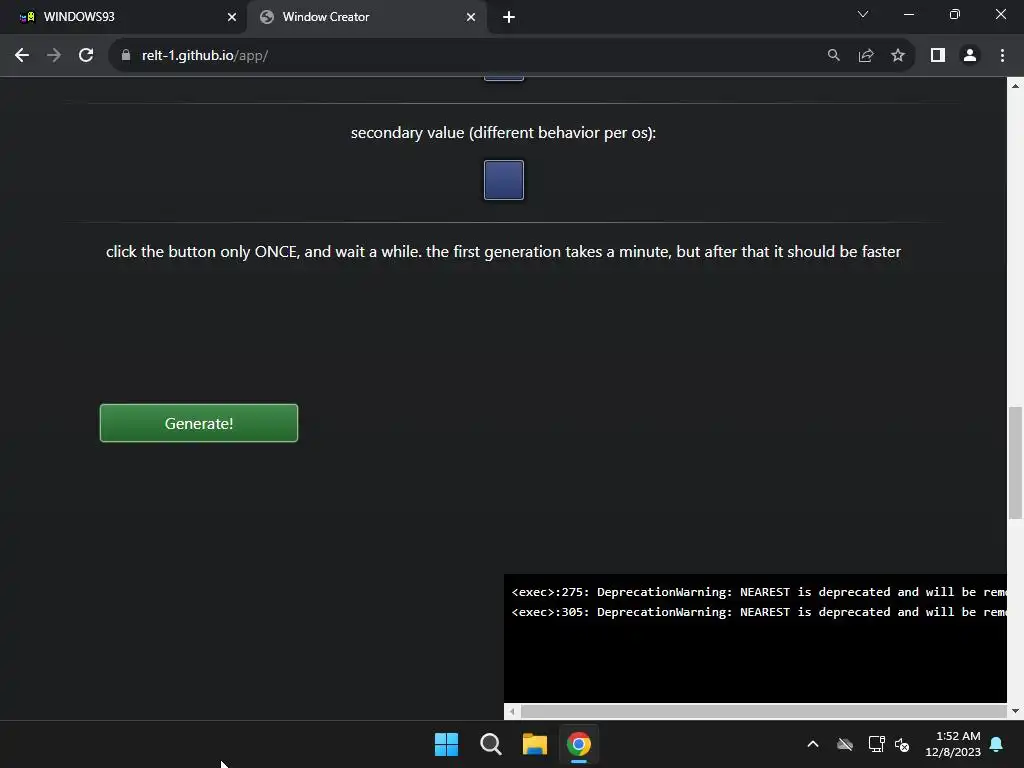Click the console horizontal scrollbar thumb
Screen dimensions: 1024x768
pos(763,711)
